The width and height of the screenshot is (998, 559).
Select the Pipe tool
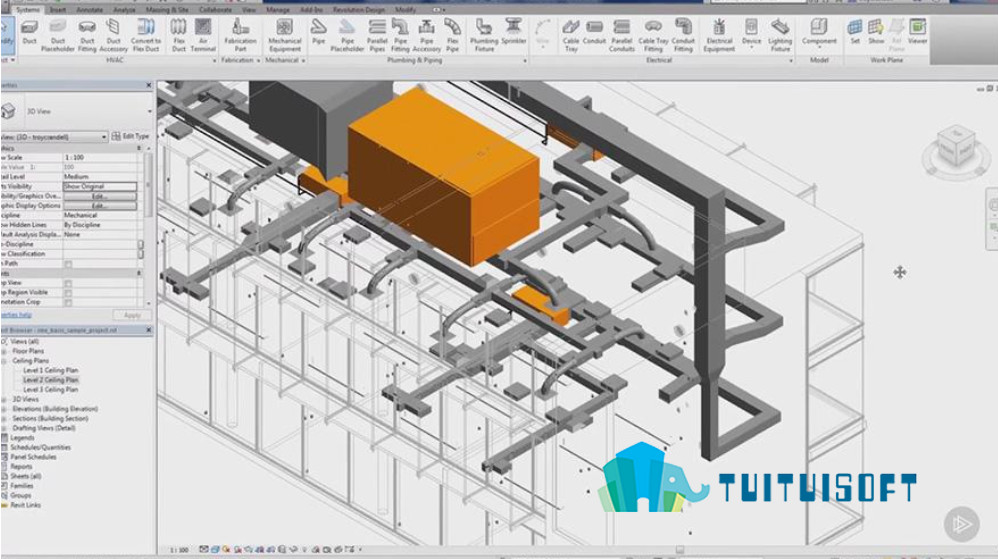point(318,32)
